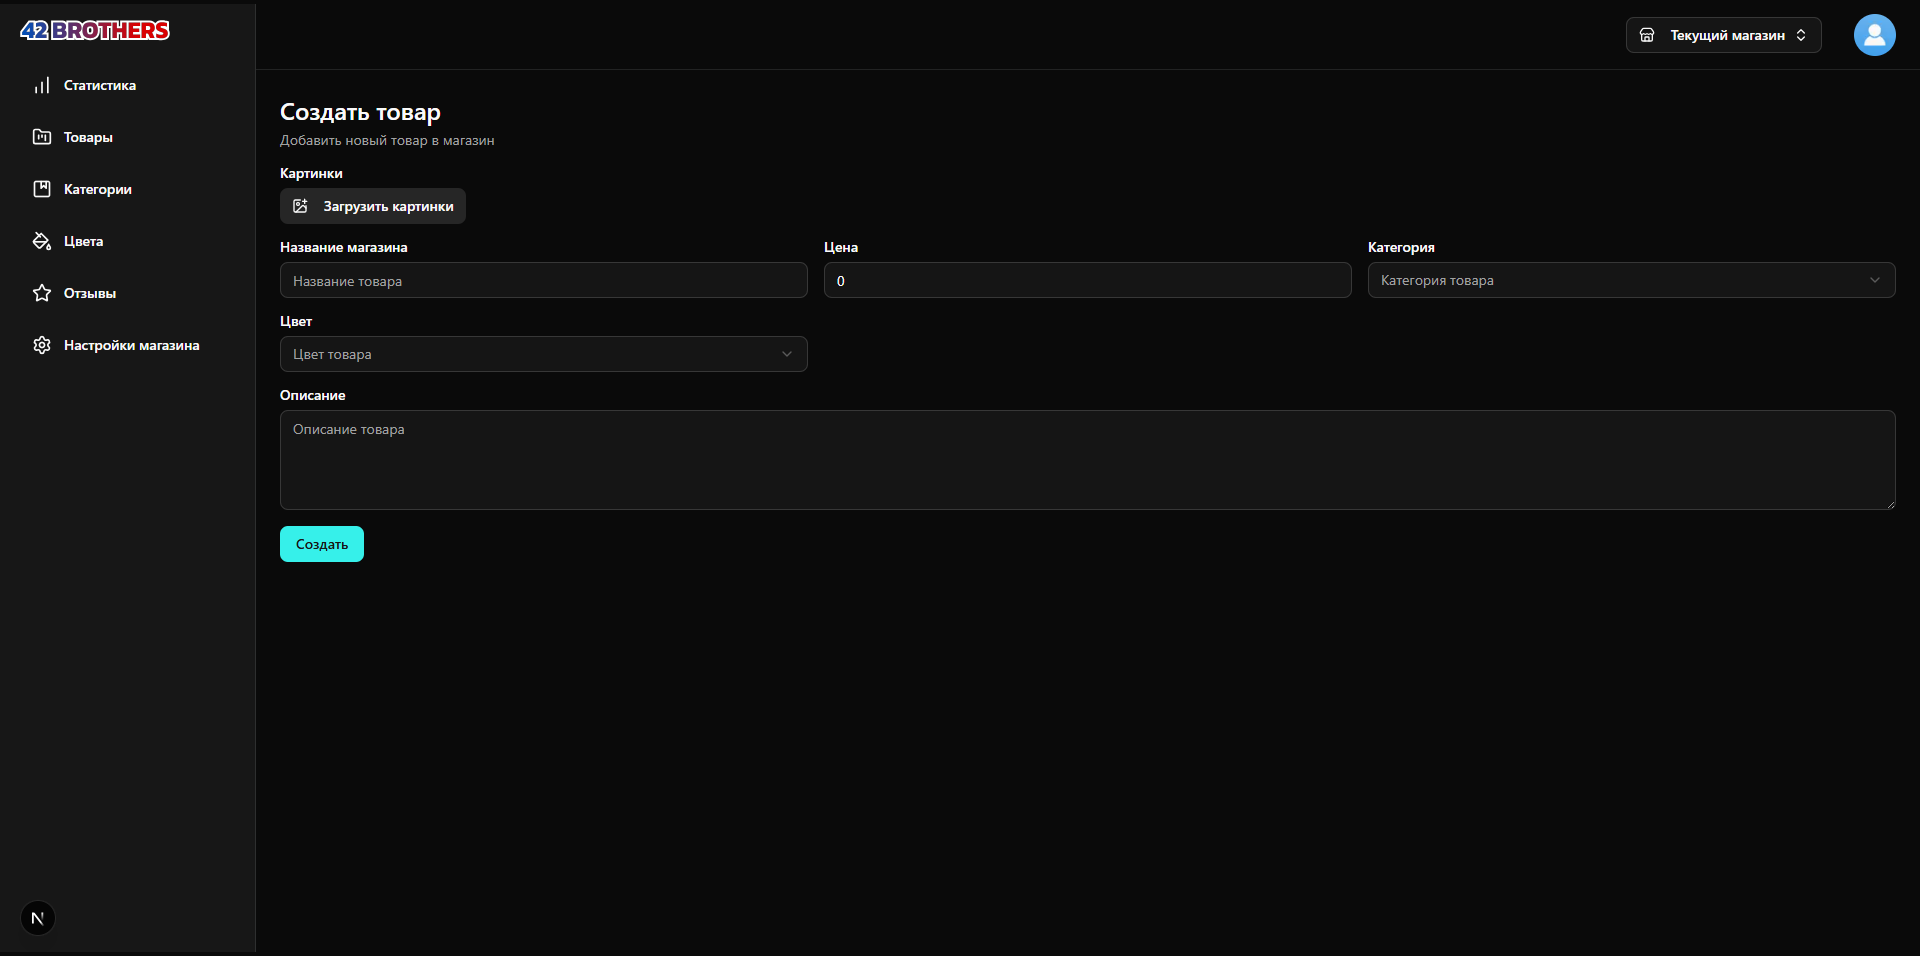The height and width of the screenshot is (956, 1920).
Task: Grab the description textarea resize handle
Action: [x=1890, y=504]
